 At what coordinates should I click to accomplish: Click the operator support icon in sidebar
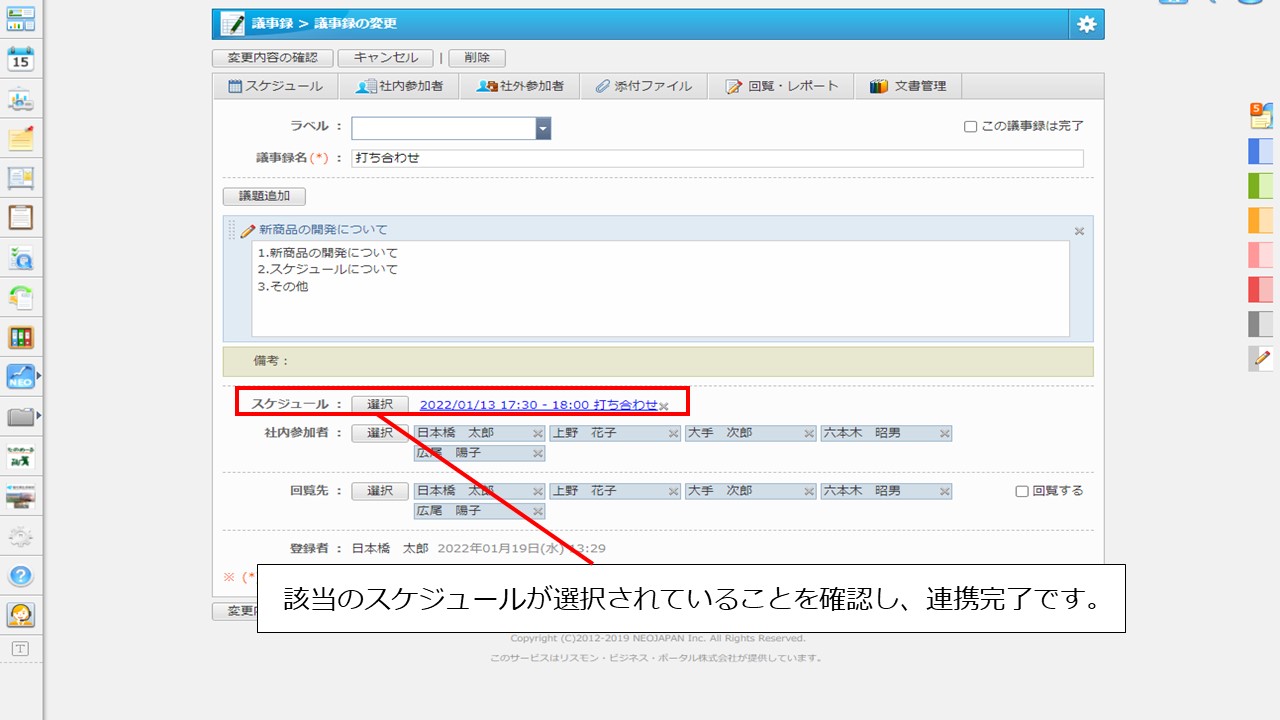[21, 614]
